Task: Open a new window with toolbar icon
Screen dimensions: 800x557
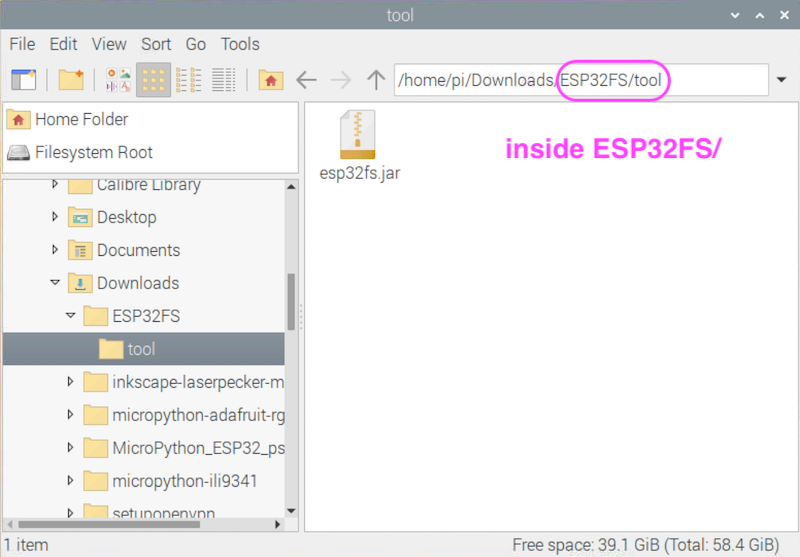Action: [x=23, y=80]
